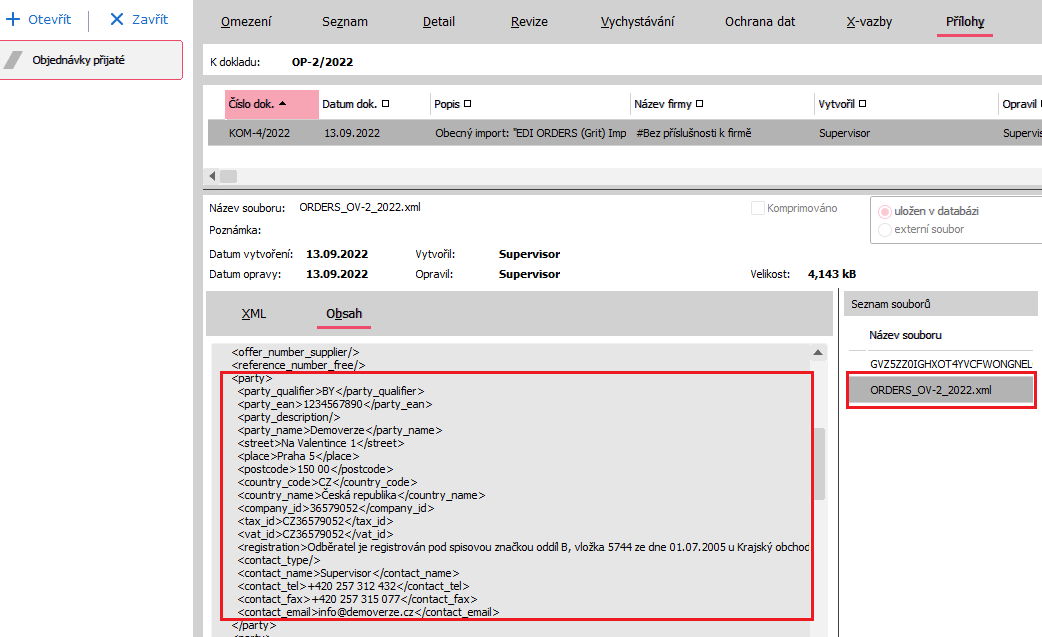This screenshot has height=637, width=1042.
Task: Switch to the Obsah sub-tab
Action: pyautogui.click(x=344, y=314)
